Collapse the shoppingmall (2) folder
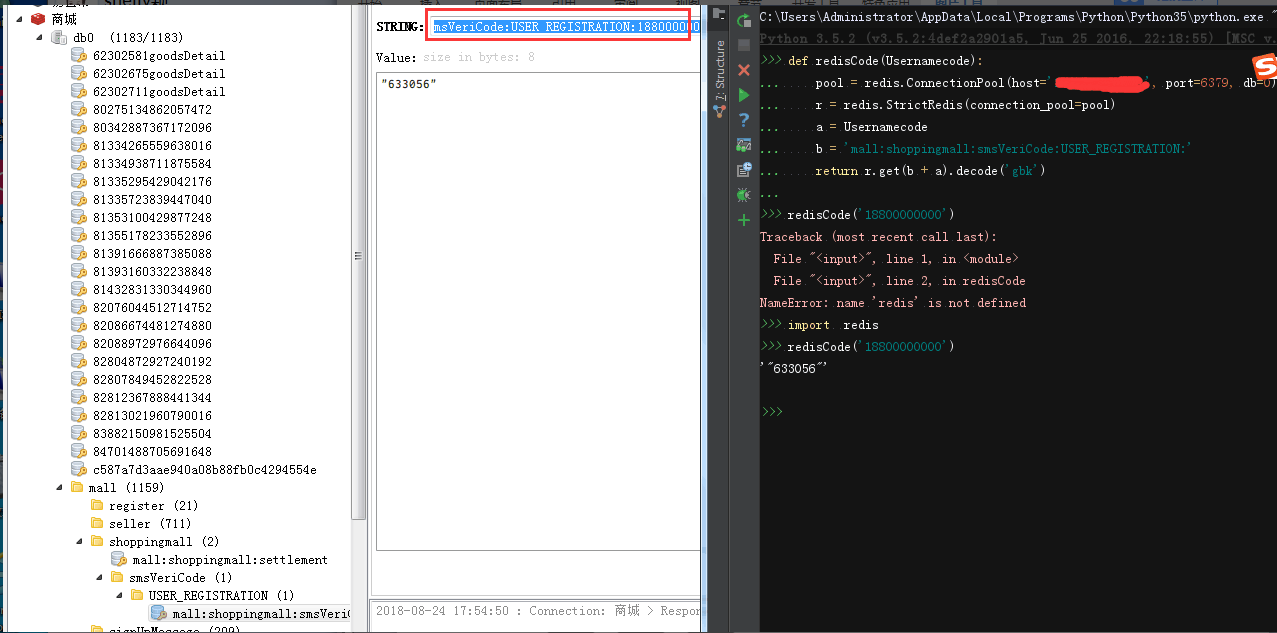This screenshot has width=1277, height=633. coord(80,542)
